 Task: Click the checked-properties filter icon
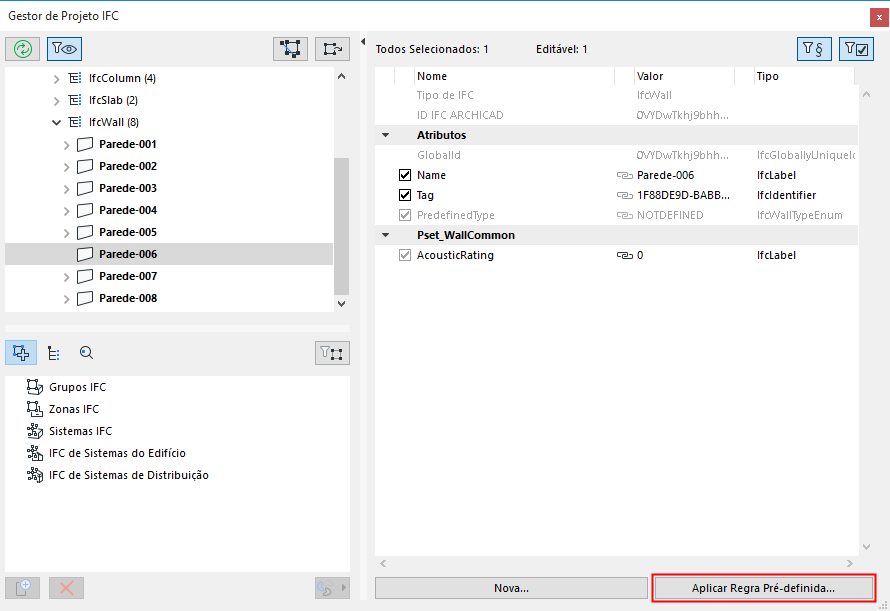click(856, 48)
